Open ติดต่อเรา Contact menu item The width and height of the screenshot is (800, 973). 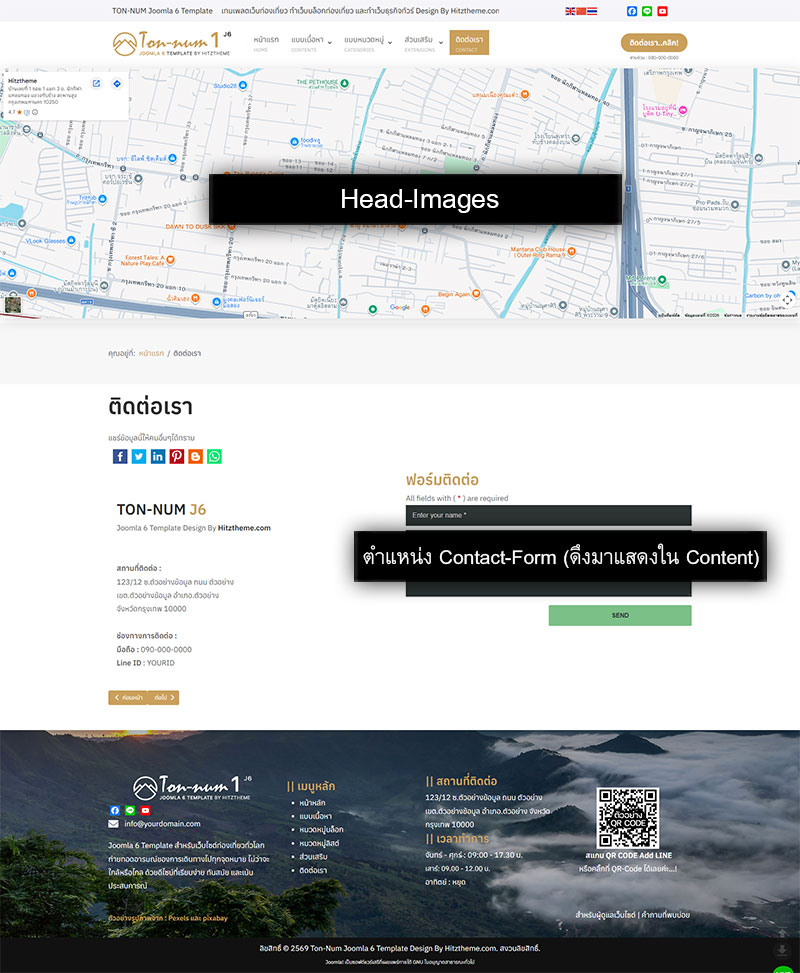[469, 42]
